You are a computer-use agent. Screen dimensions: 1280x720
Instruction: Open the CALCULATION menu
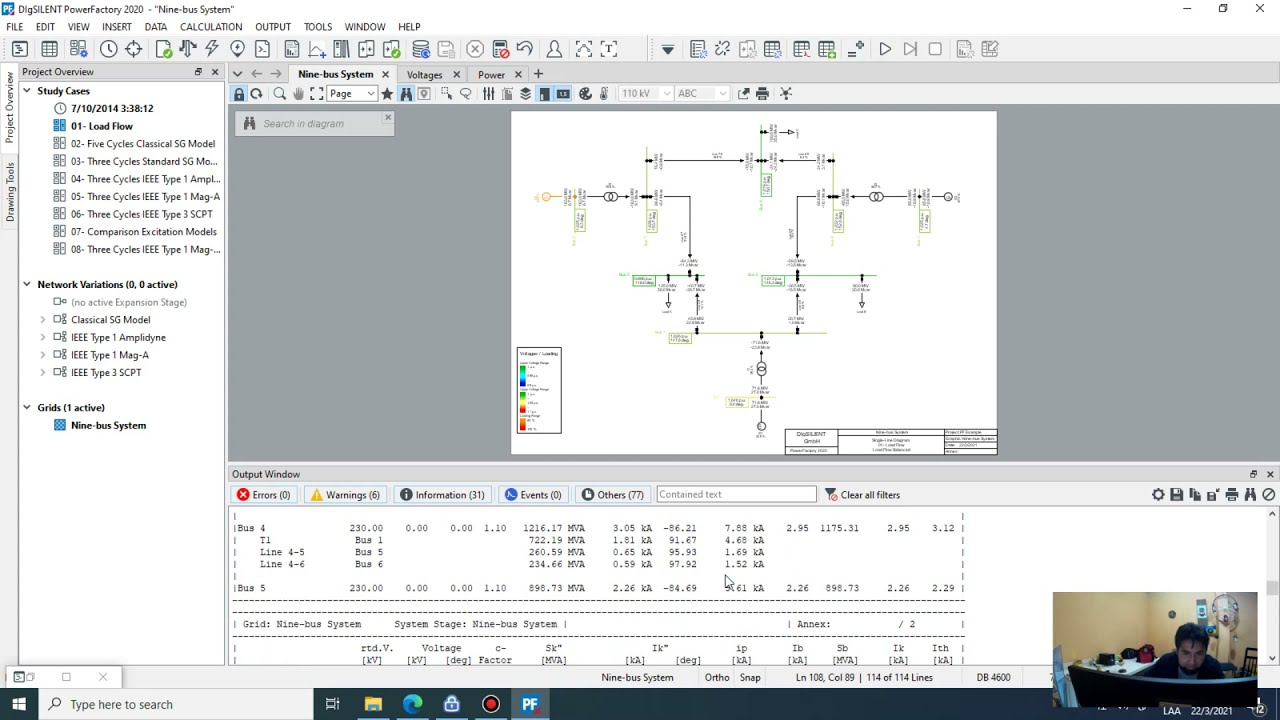[x=211, y=27]
